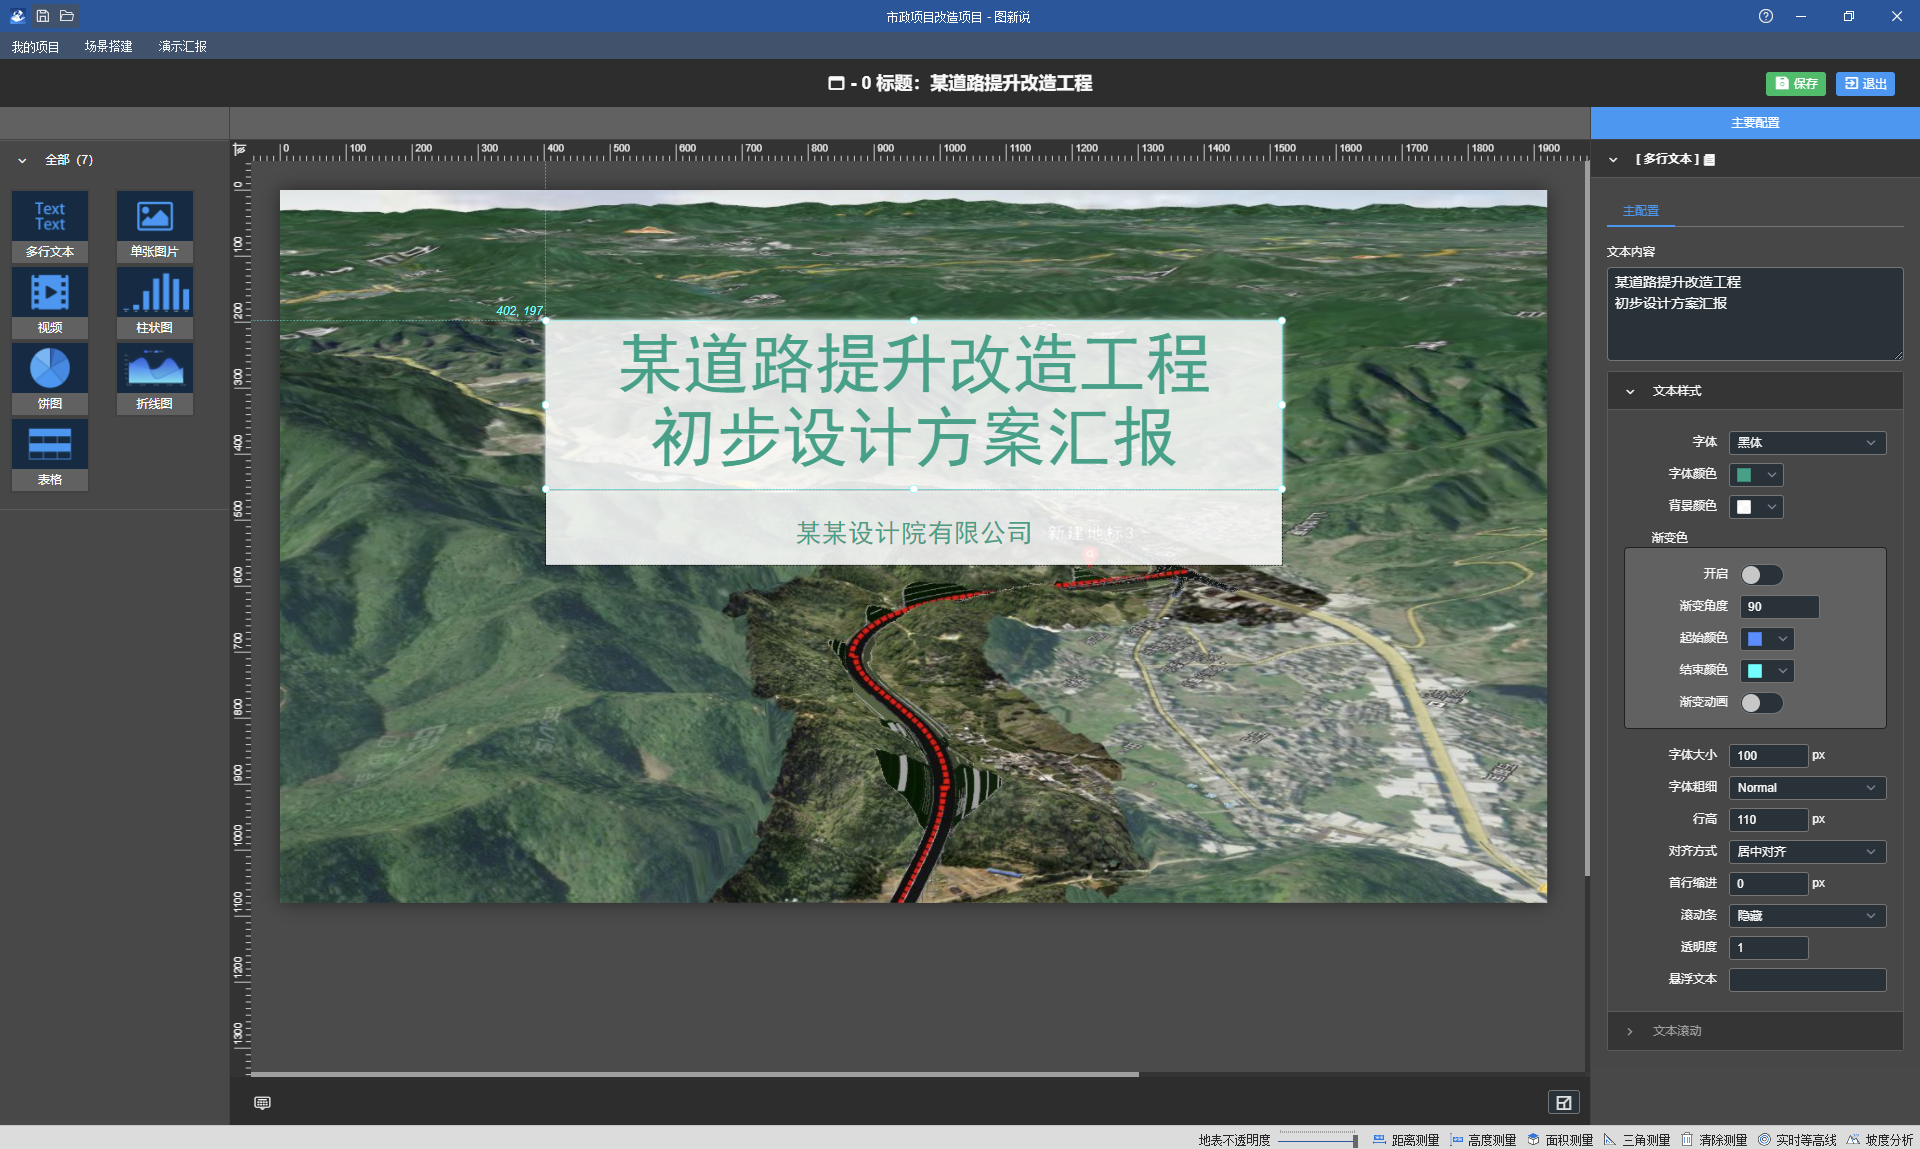Expand the text scrolling (文本滚动) section
The width and height of the screenshot is (1920, 1149).
[x=1676, y=1031]
